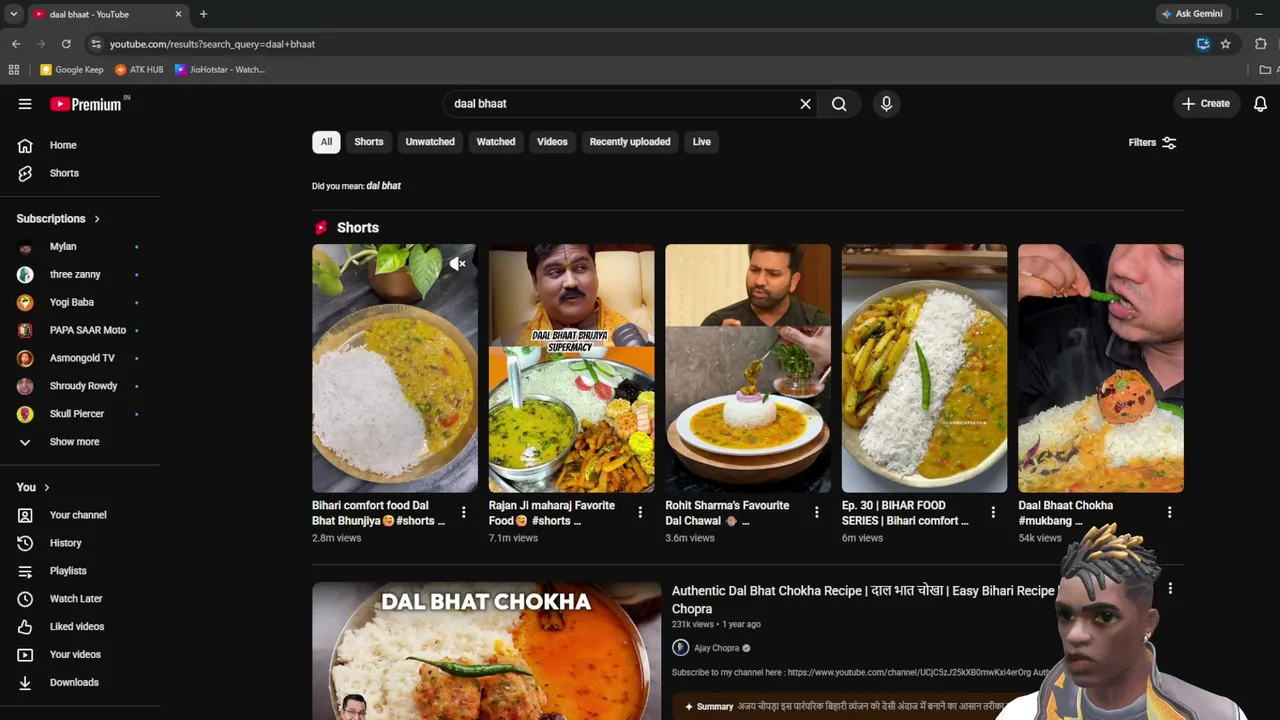The height and width of the screenshot is (720, 1280).
Task: Open more options for Daal Bhaat Chokha mukbang
Action: click(x=1169, y=512)
